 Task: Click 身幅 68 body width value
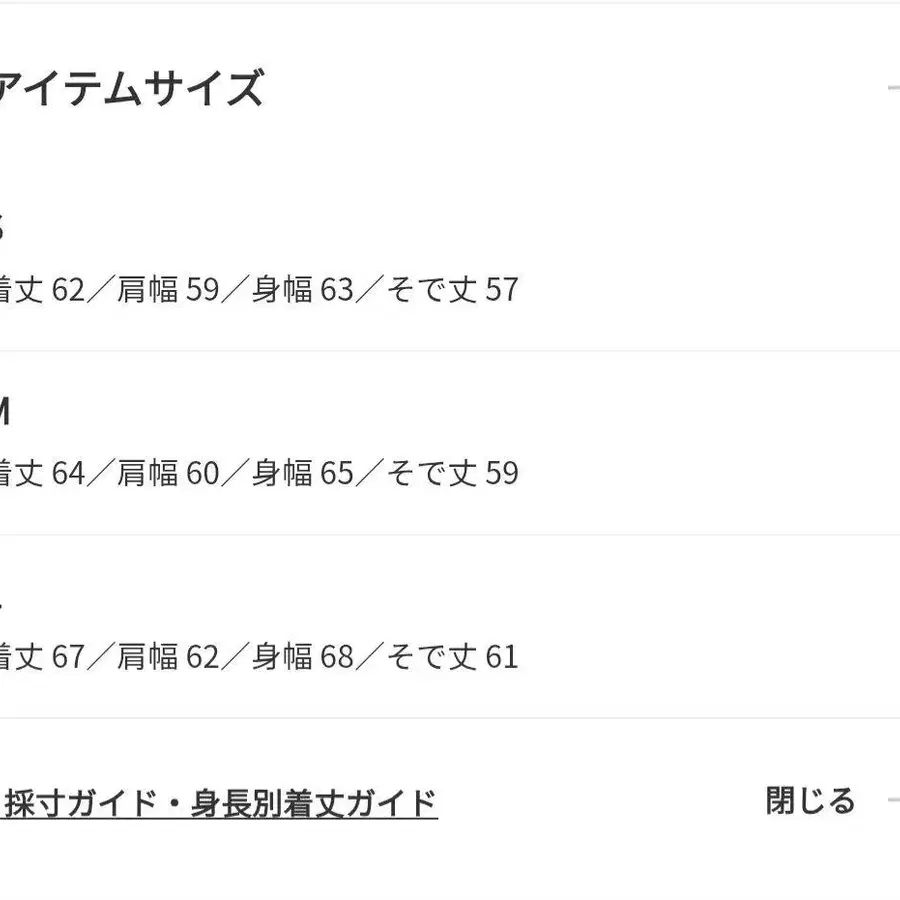[x=302, y=657]
